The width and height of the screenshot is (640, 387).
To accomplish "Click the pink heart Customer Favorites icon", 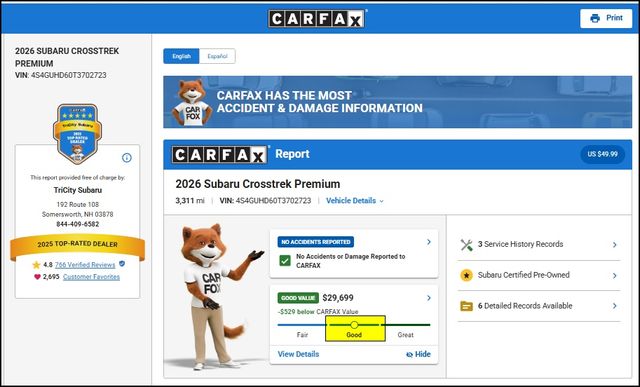I will (37, 277).
